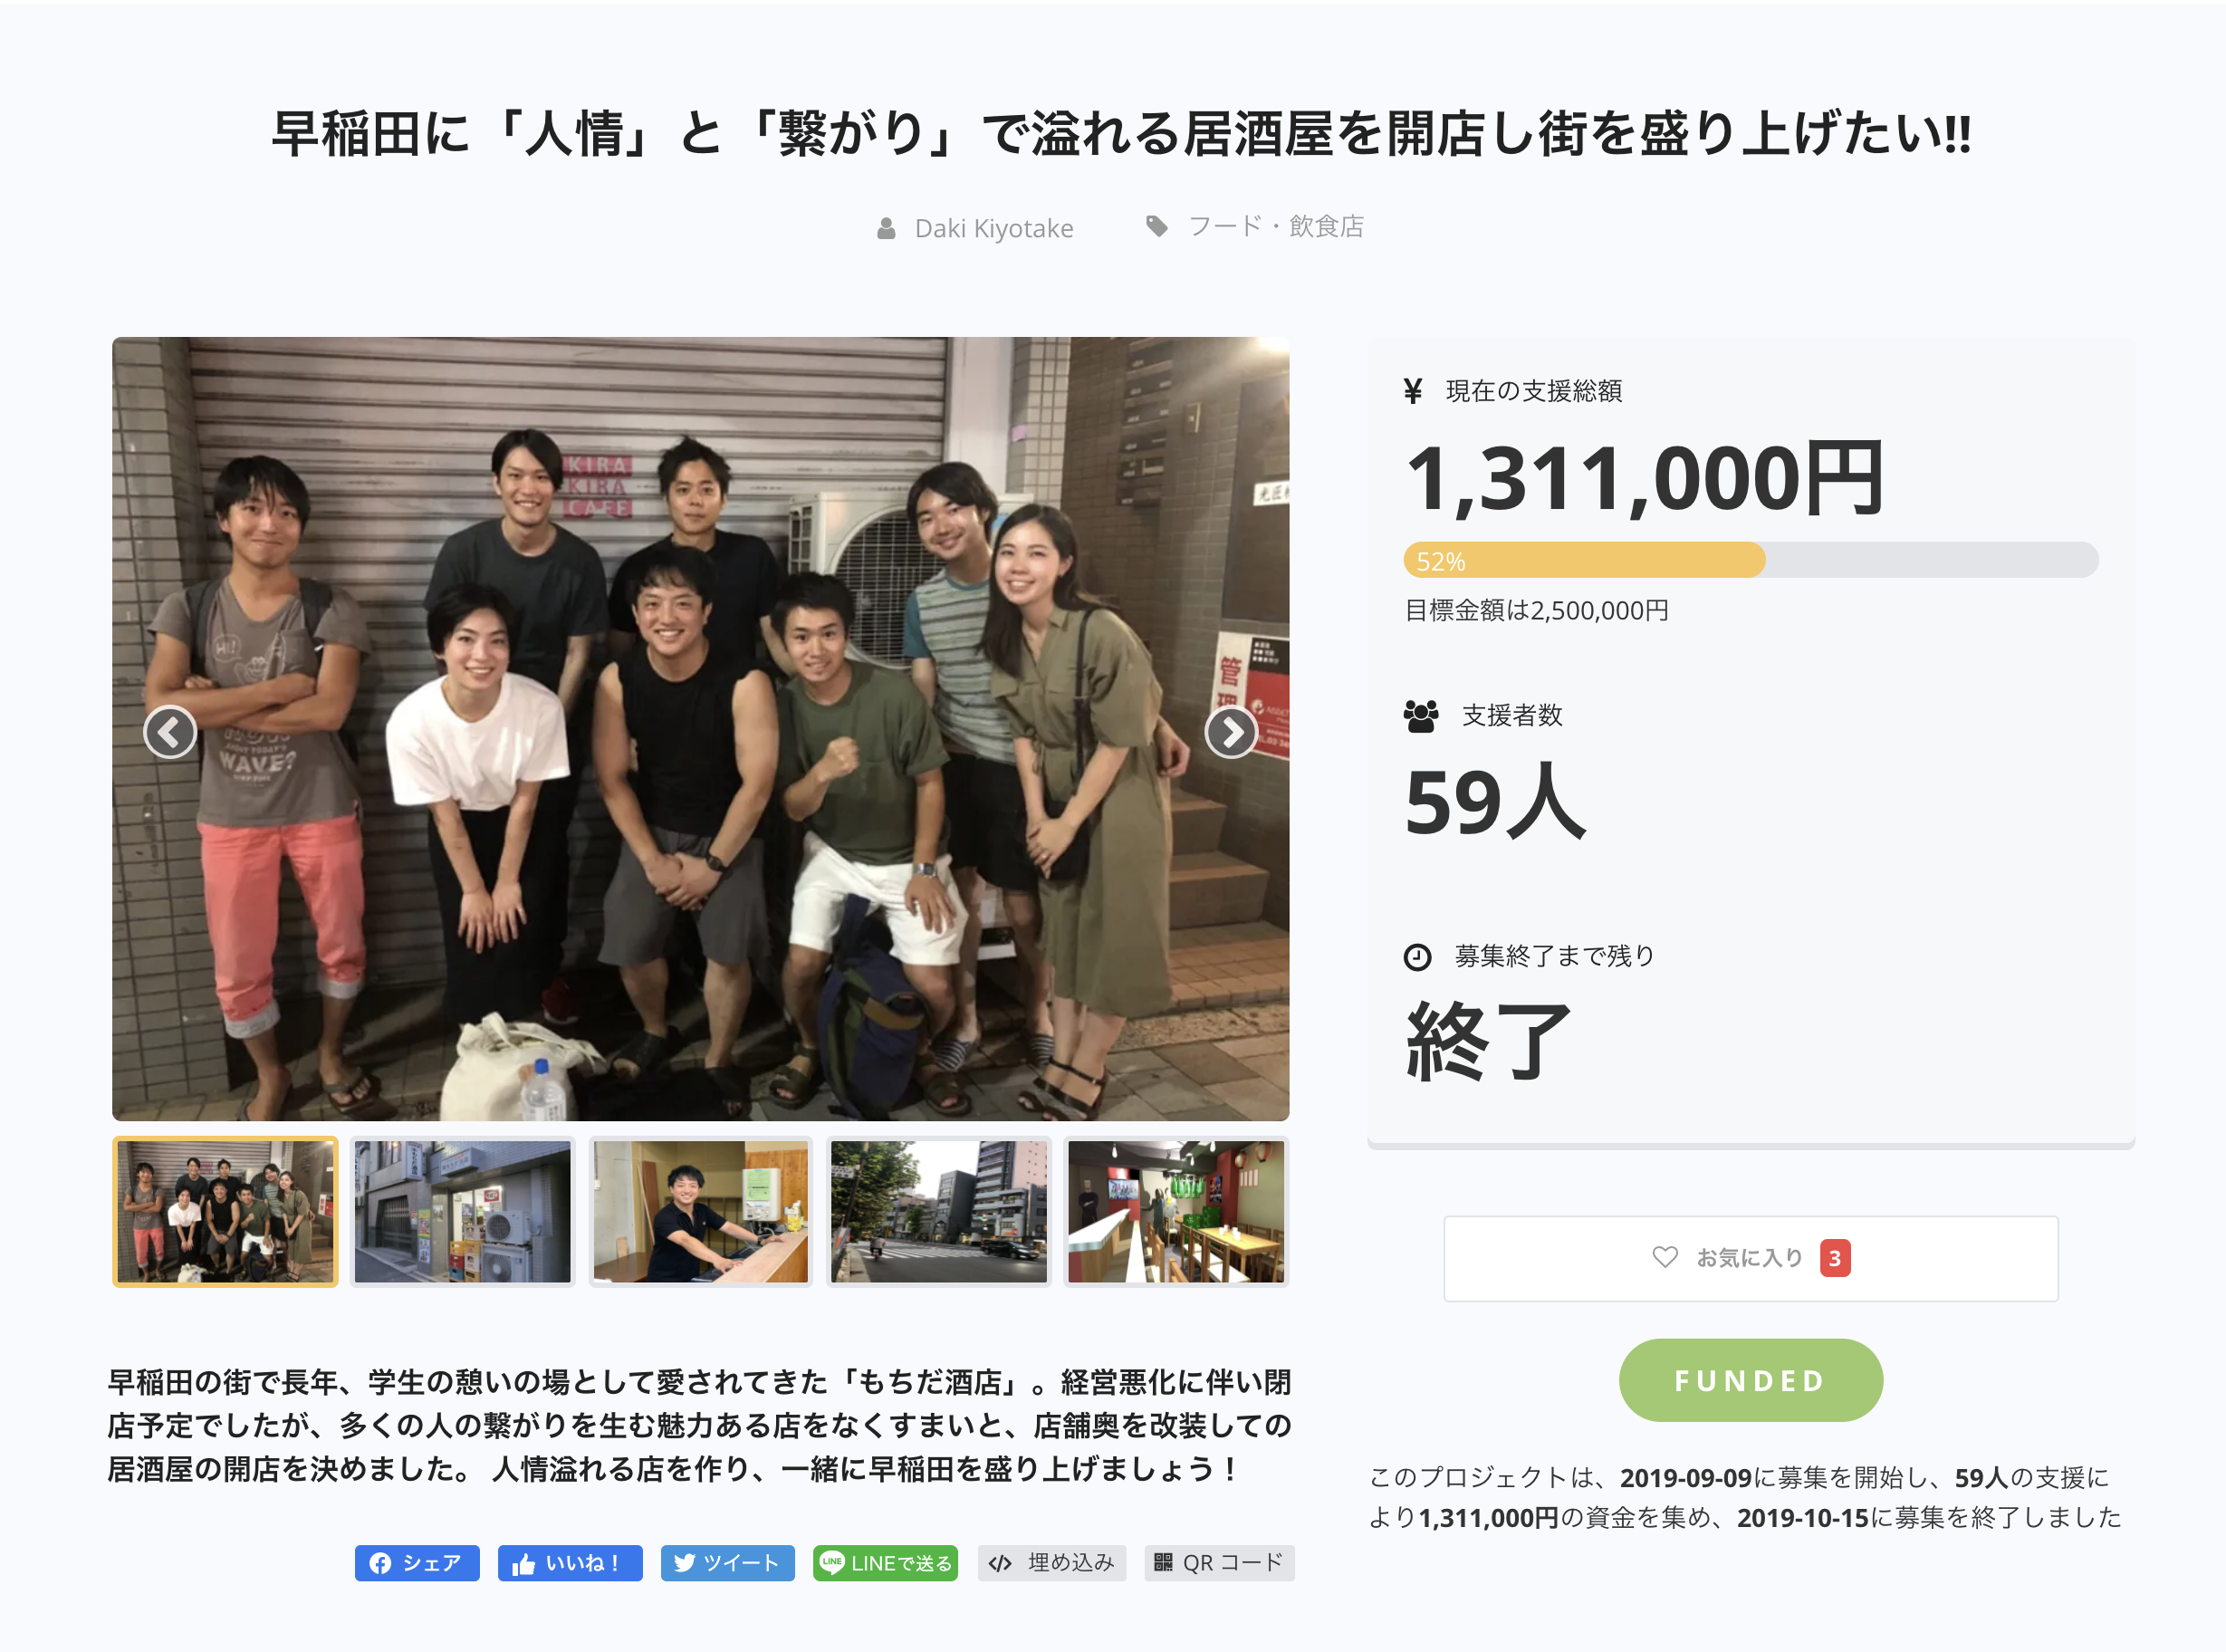Browse the フード・飲食店 category
The height and width of the screenshot is (1652, 2226).
coord(1275,227)
